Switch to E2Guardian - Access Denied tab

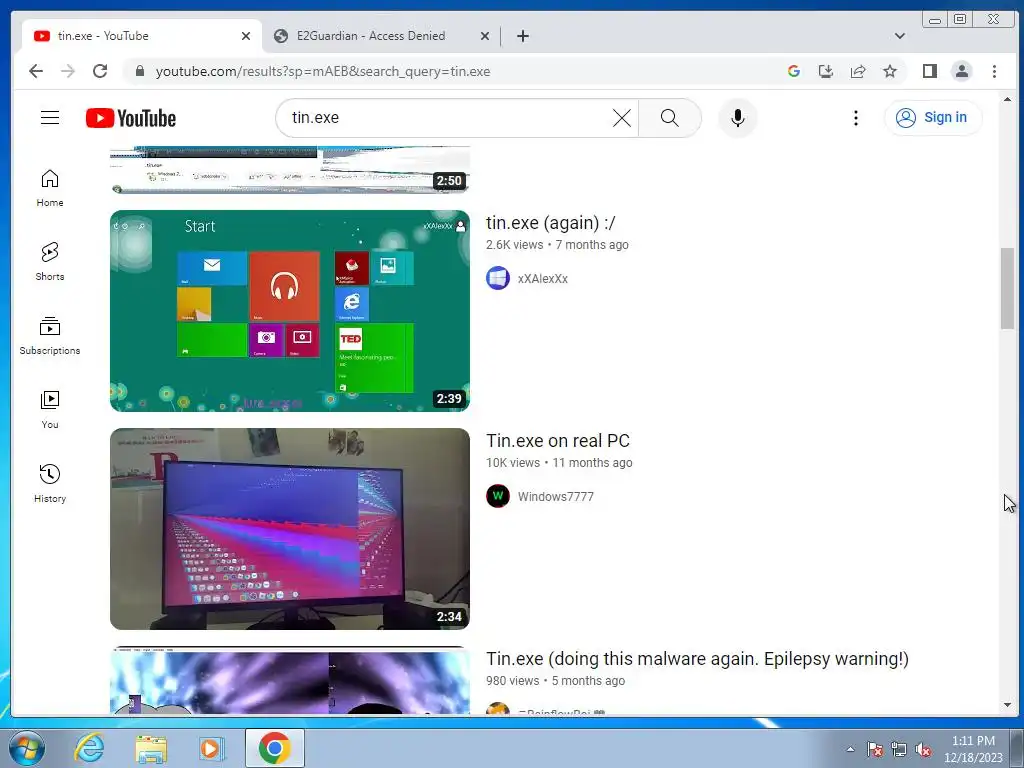pos(381,36)
